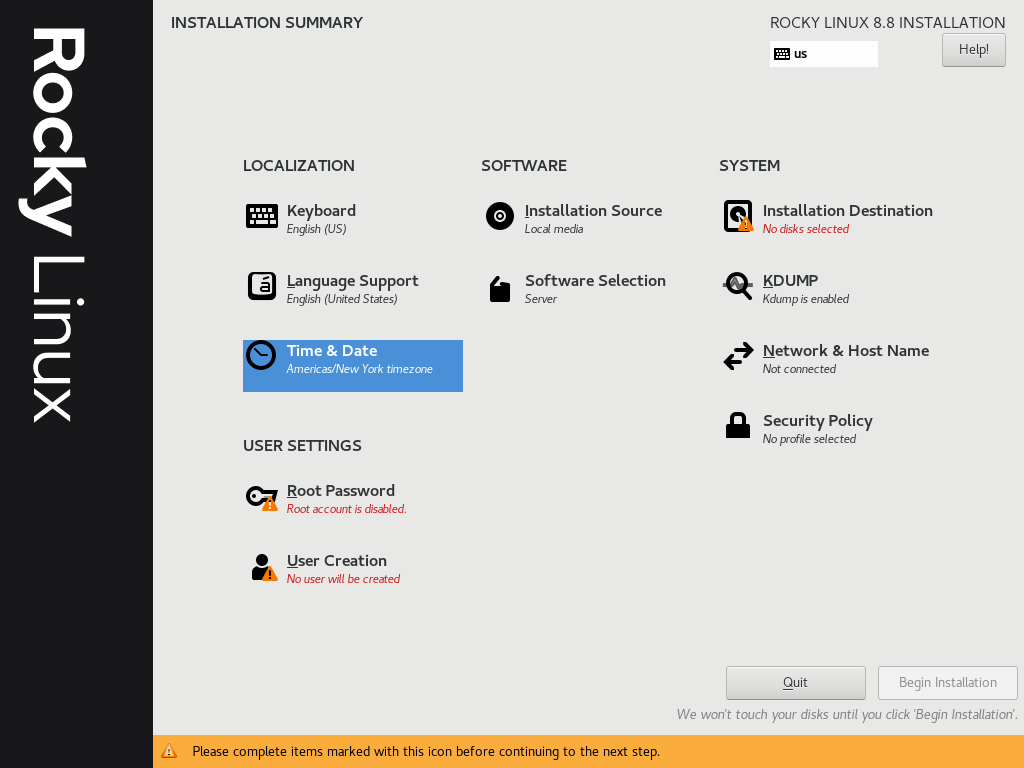The height and width of the screenshot is (768, 1024).
Task: Click 'Local media' source text
Action: (554, 229)
